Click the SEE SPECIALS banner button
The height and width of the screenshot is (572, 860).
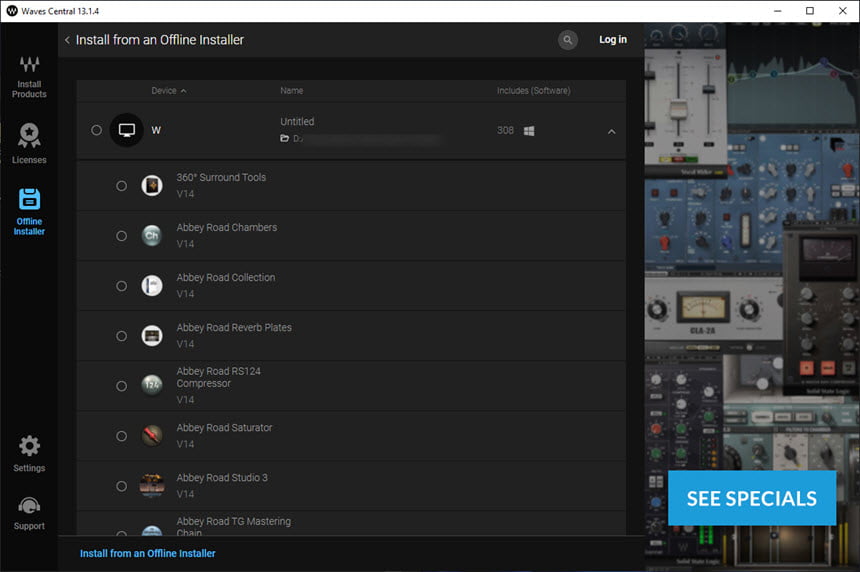pos(752,498)
